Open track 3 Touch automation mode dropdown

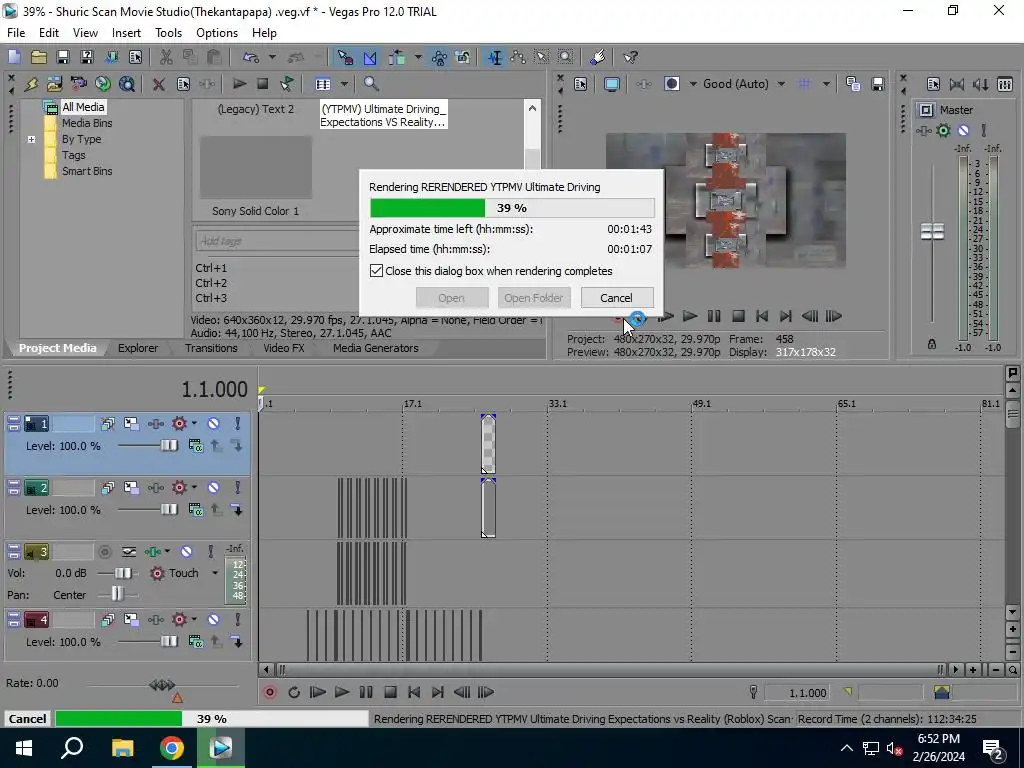tap(215, 573)
